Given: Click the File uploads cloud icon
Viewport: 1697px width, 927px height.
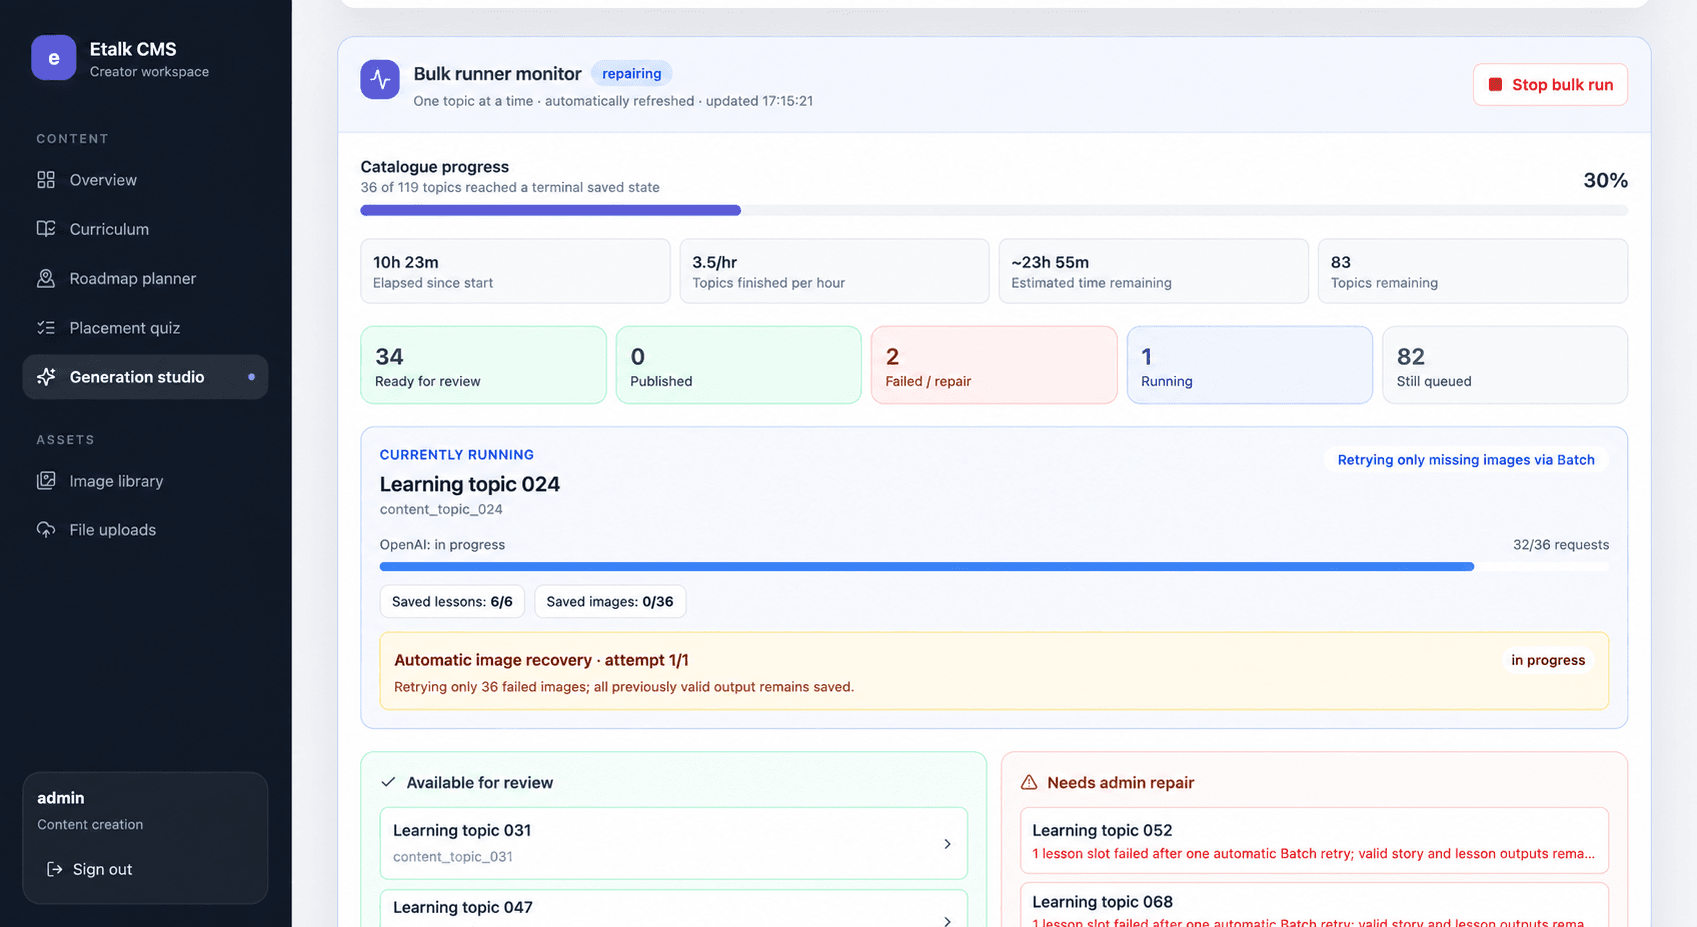Looking at the screenshot, I should click(46, 530).
